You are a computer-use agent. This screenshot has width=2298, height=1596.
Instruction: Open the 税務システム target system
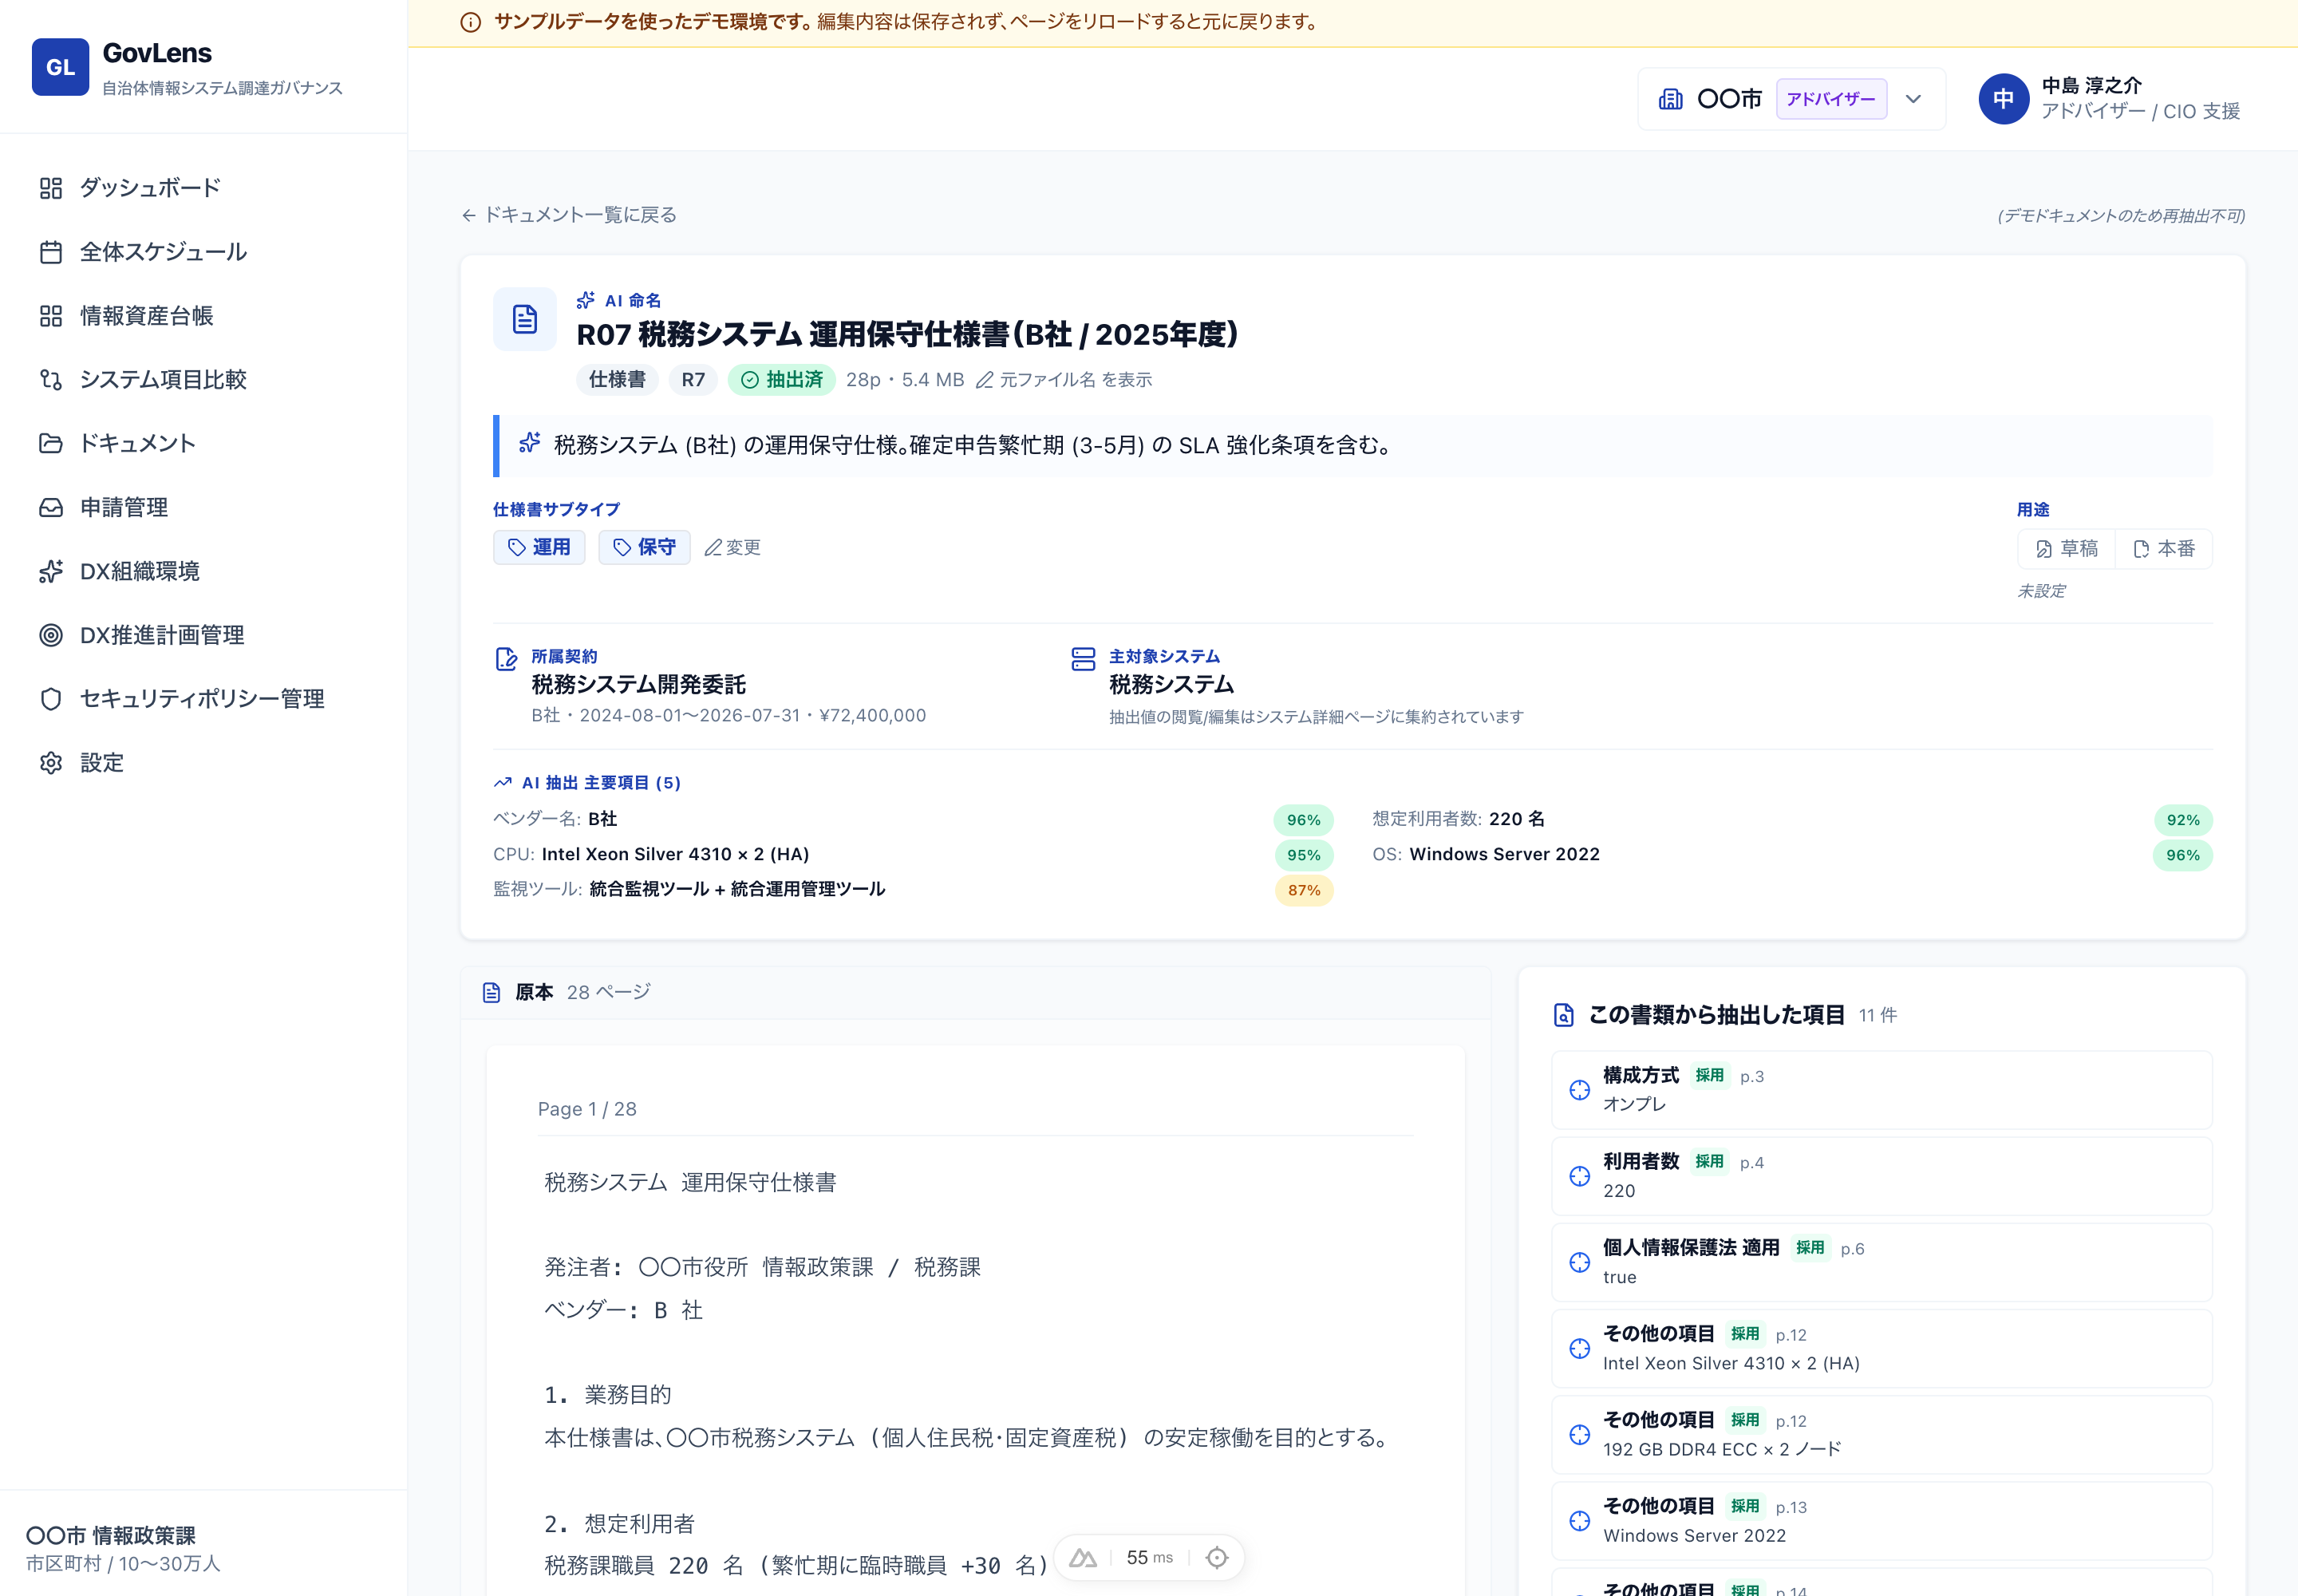coord(1171,685)
